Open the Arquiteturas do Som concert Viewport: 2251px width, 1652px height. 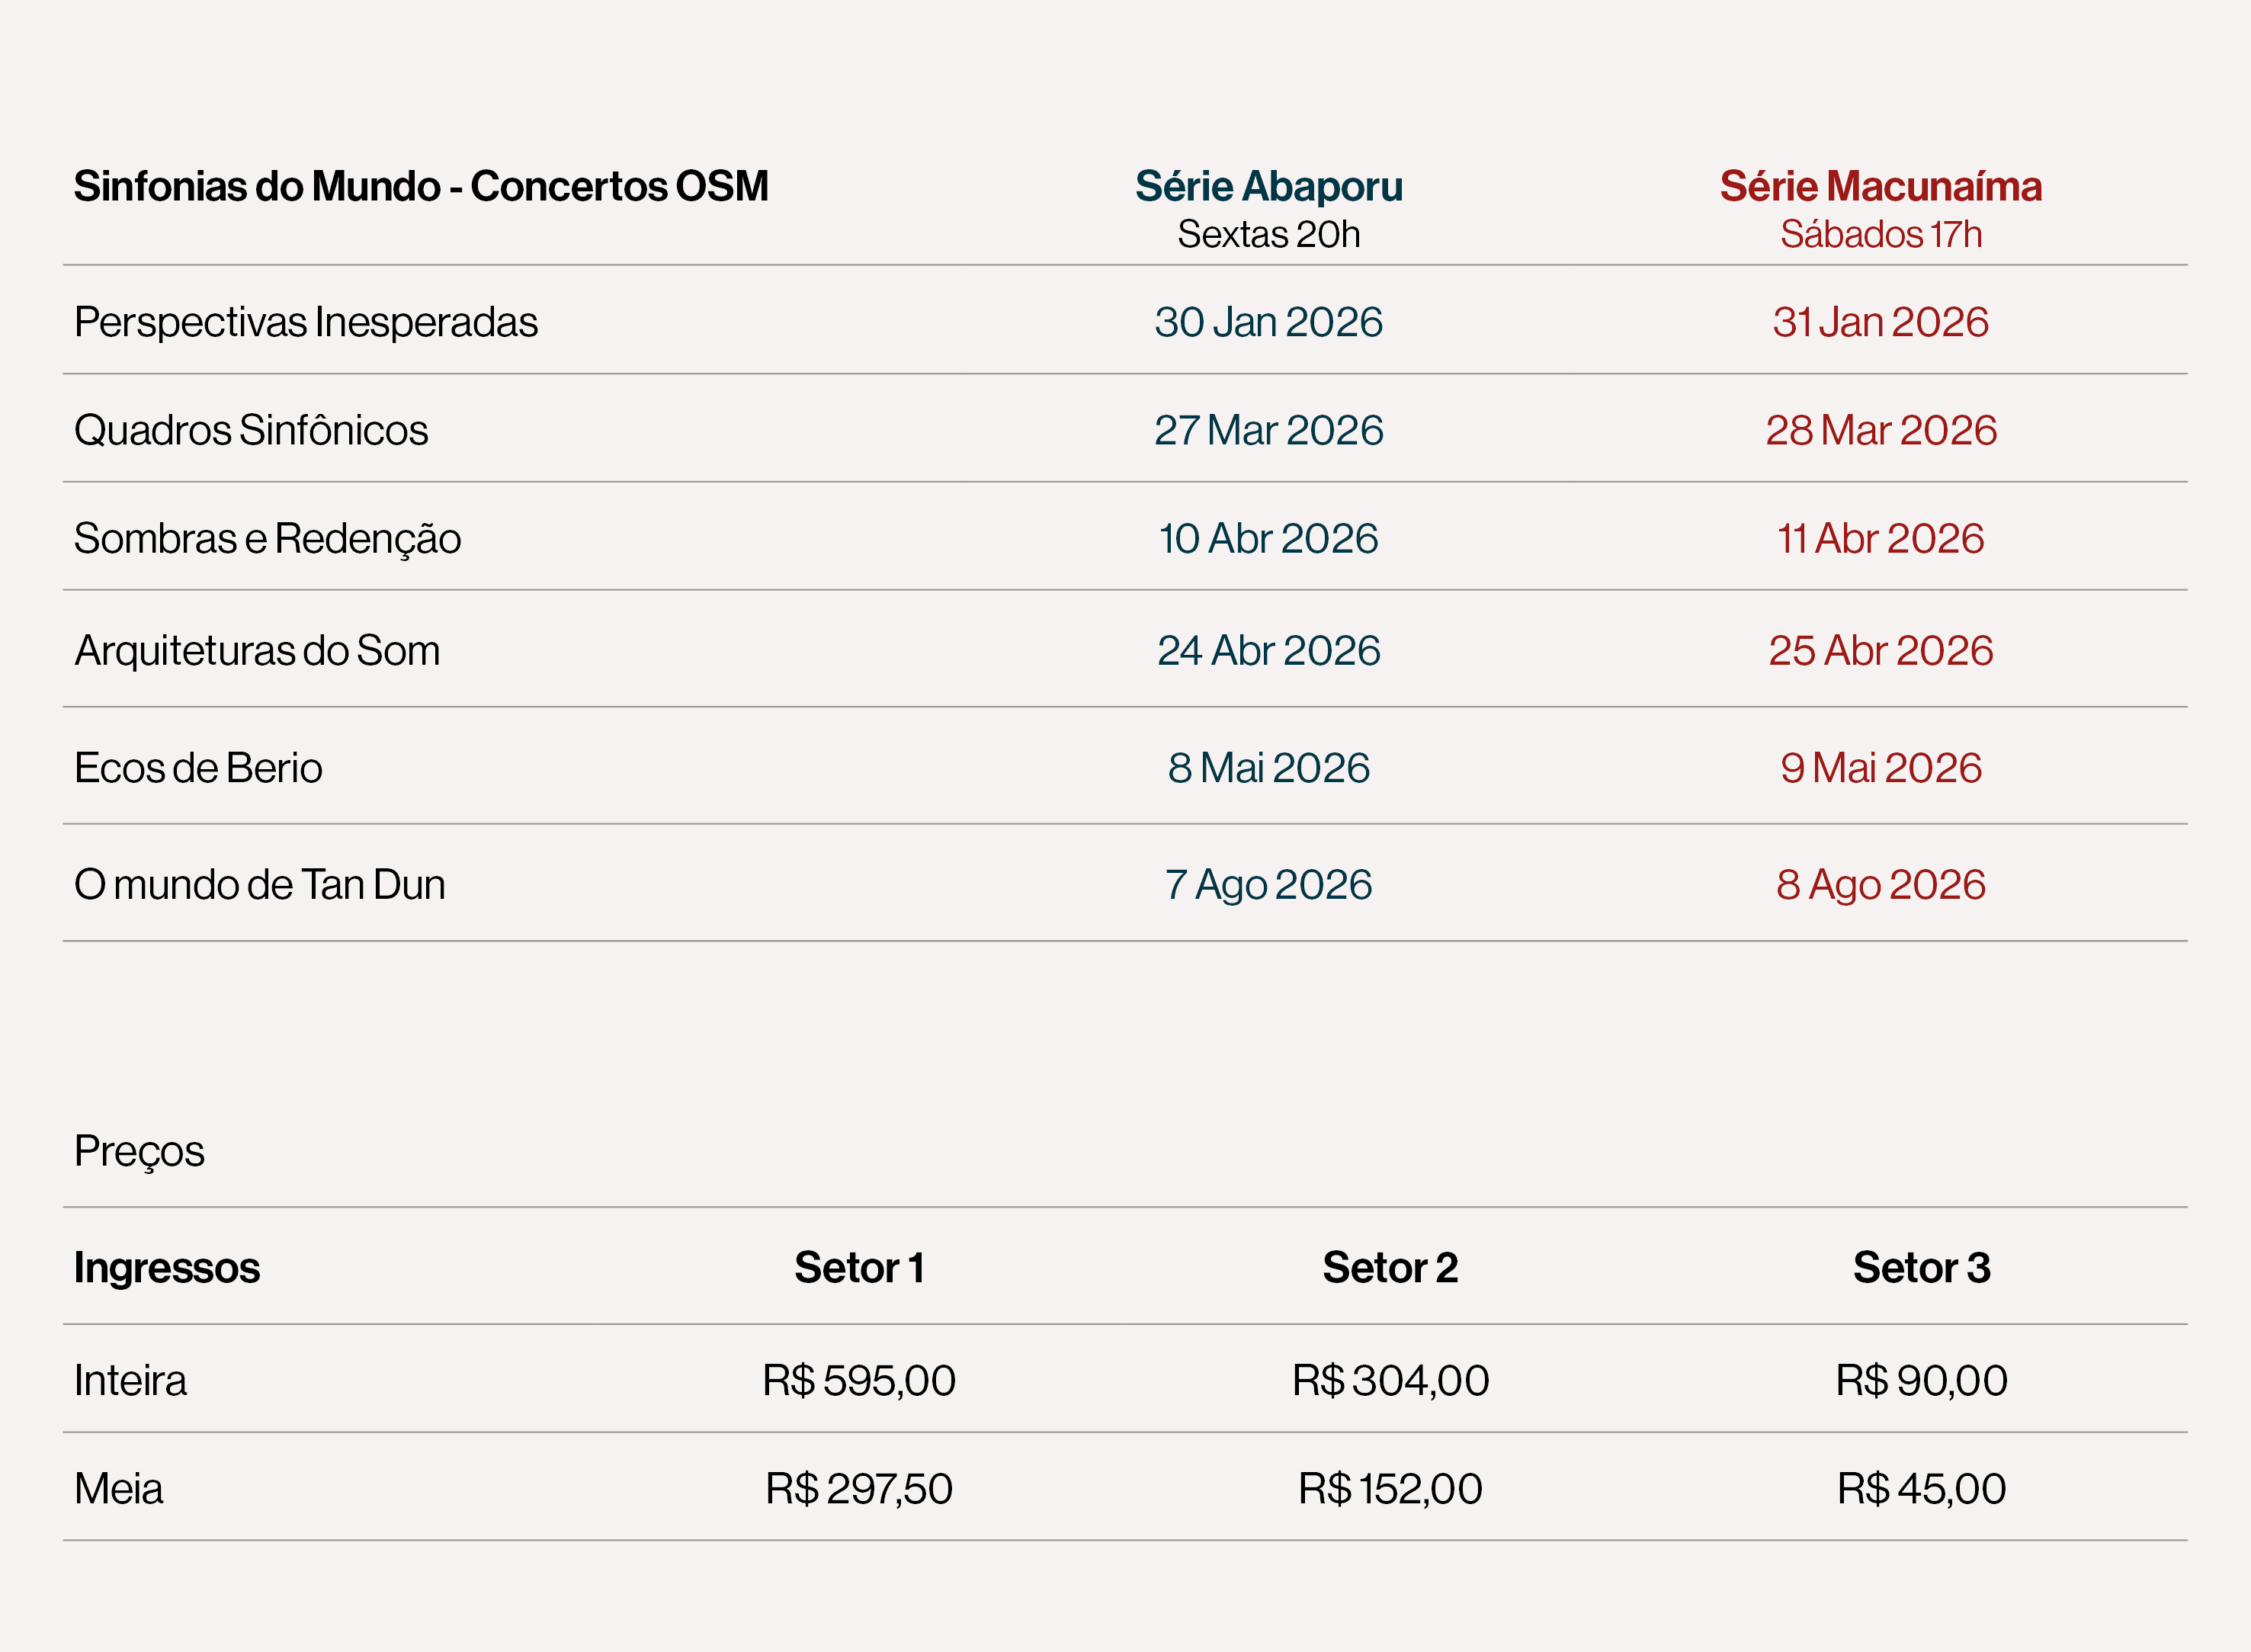coord(257,650)
